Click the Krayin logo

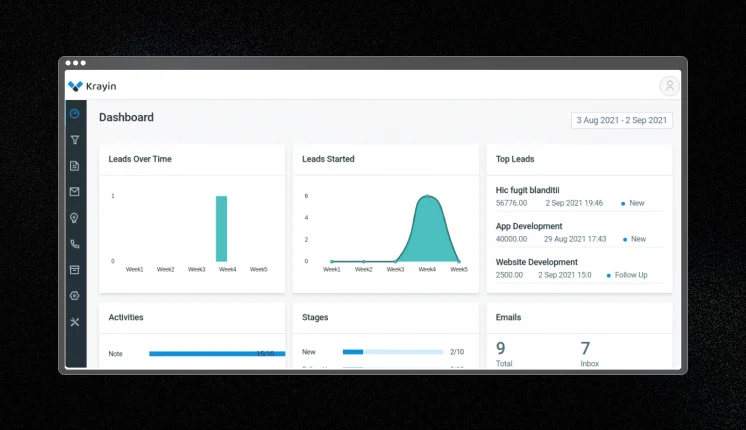click(92, 86)
